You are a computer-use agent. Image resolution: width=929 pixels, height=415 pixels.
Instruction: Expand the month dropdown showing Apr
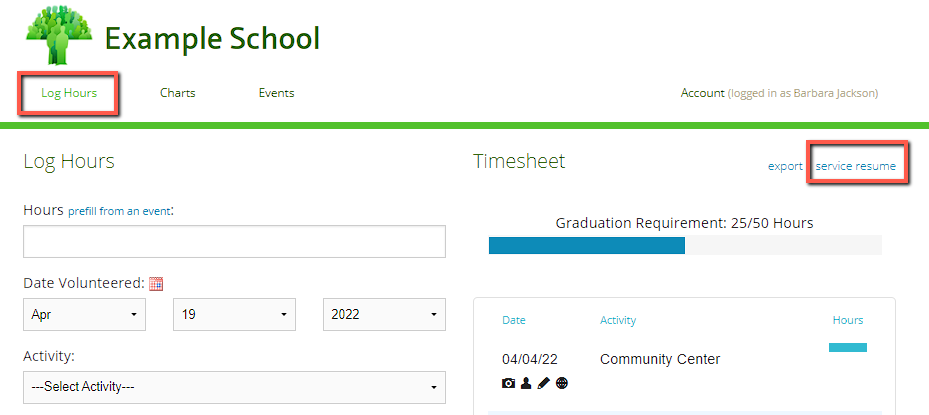coord(84,314)
